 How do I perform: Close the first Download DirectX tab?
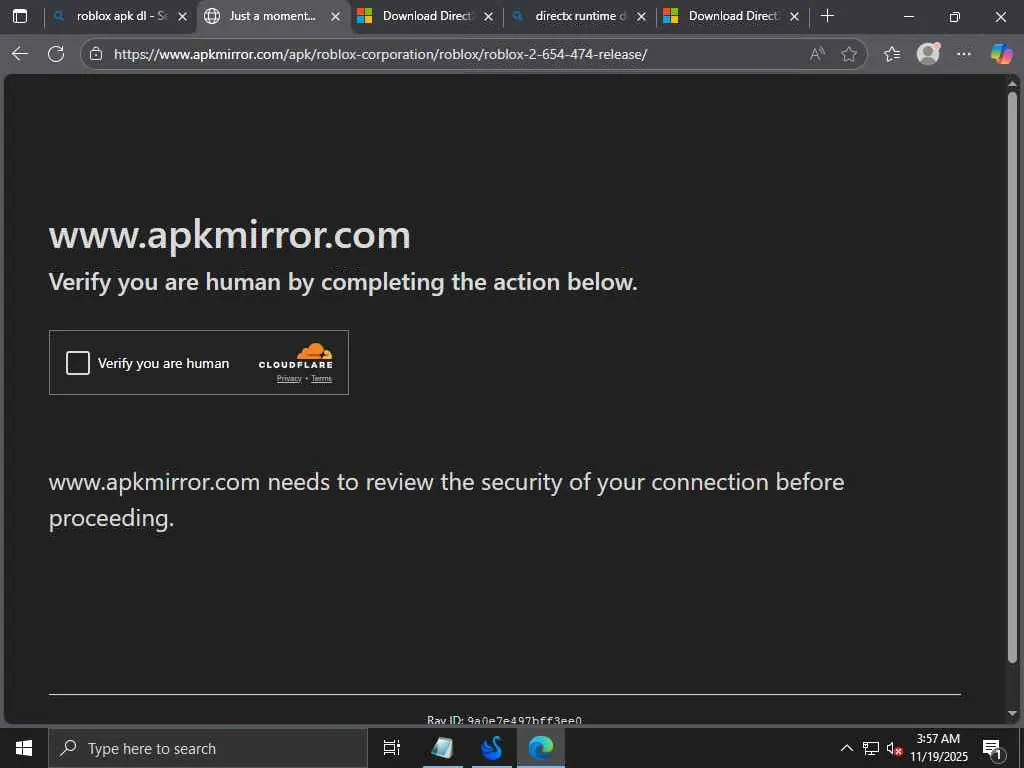coord(488,17)
